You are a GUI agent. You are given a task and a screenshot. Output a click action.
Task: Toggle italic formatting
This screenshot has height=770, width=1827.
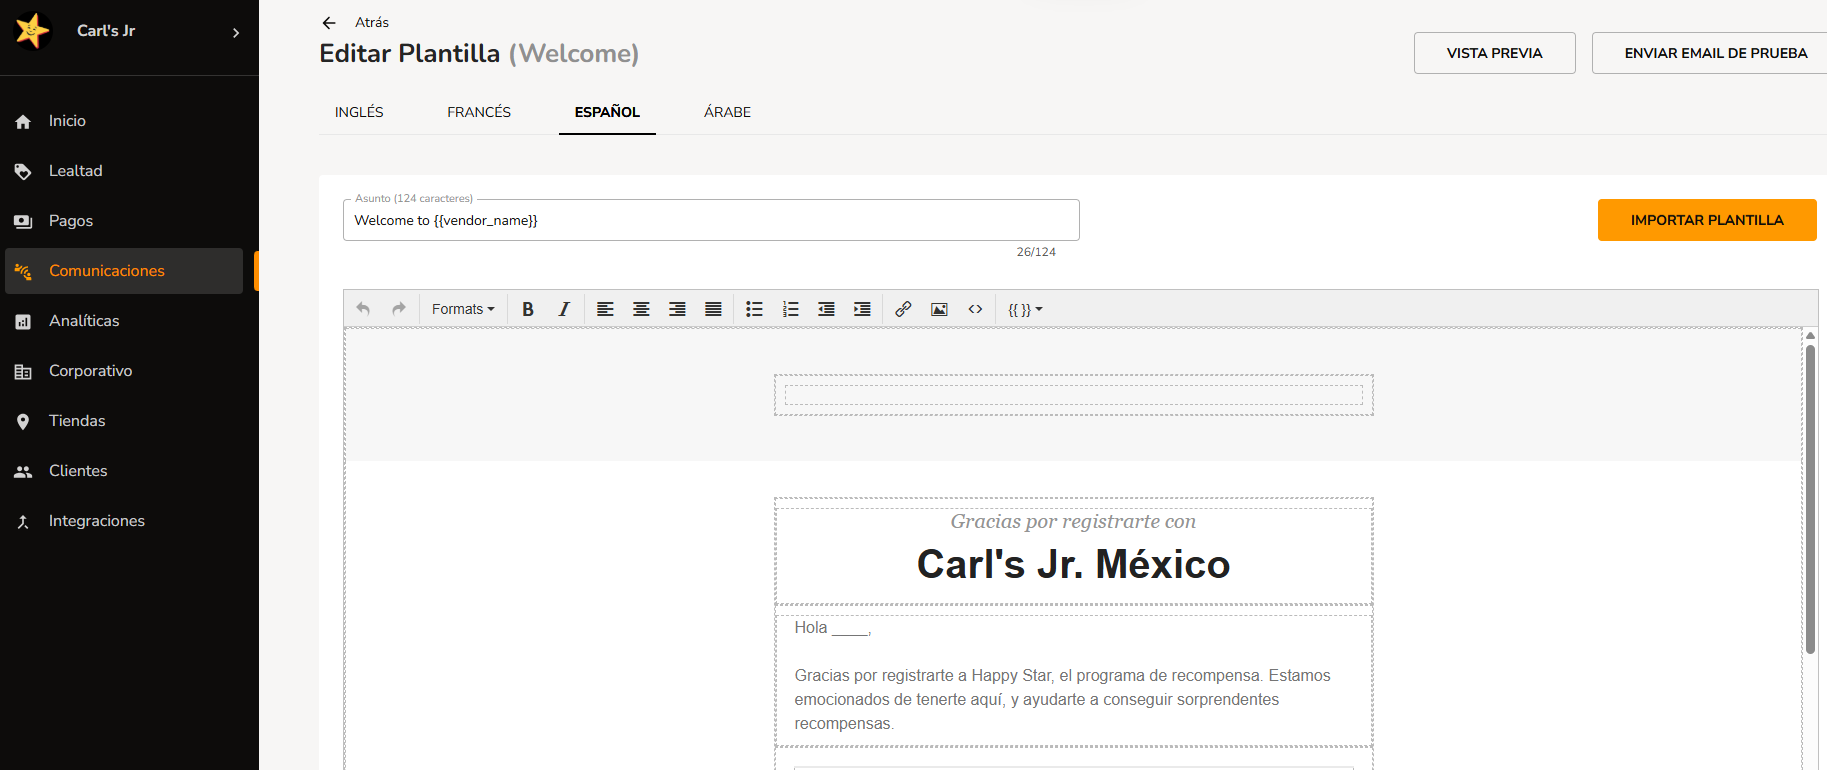pos(564,309)
